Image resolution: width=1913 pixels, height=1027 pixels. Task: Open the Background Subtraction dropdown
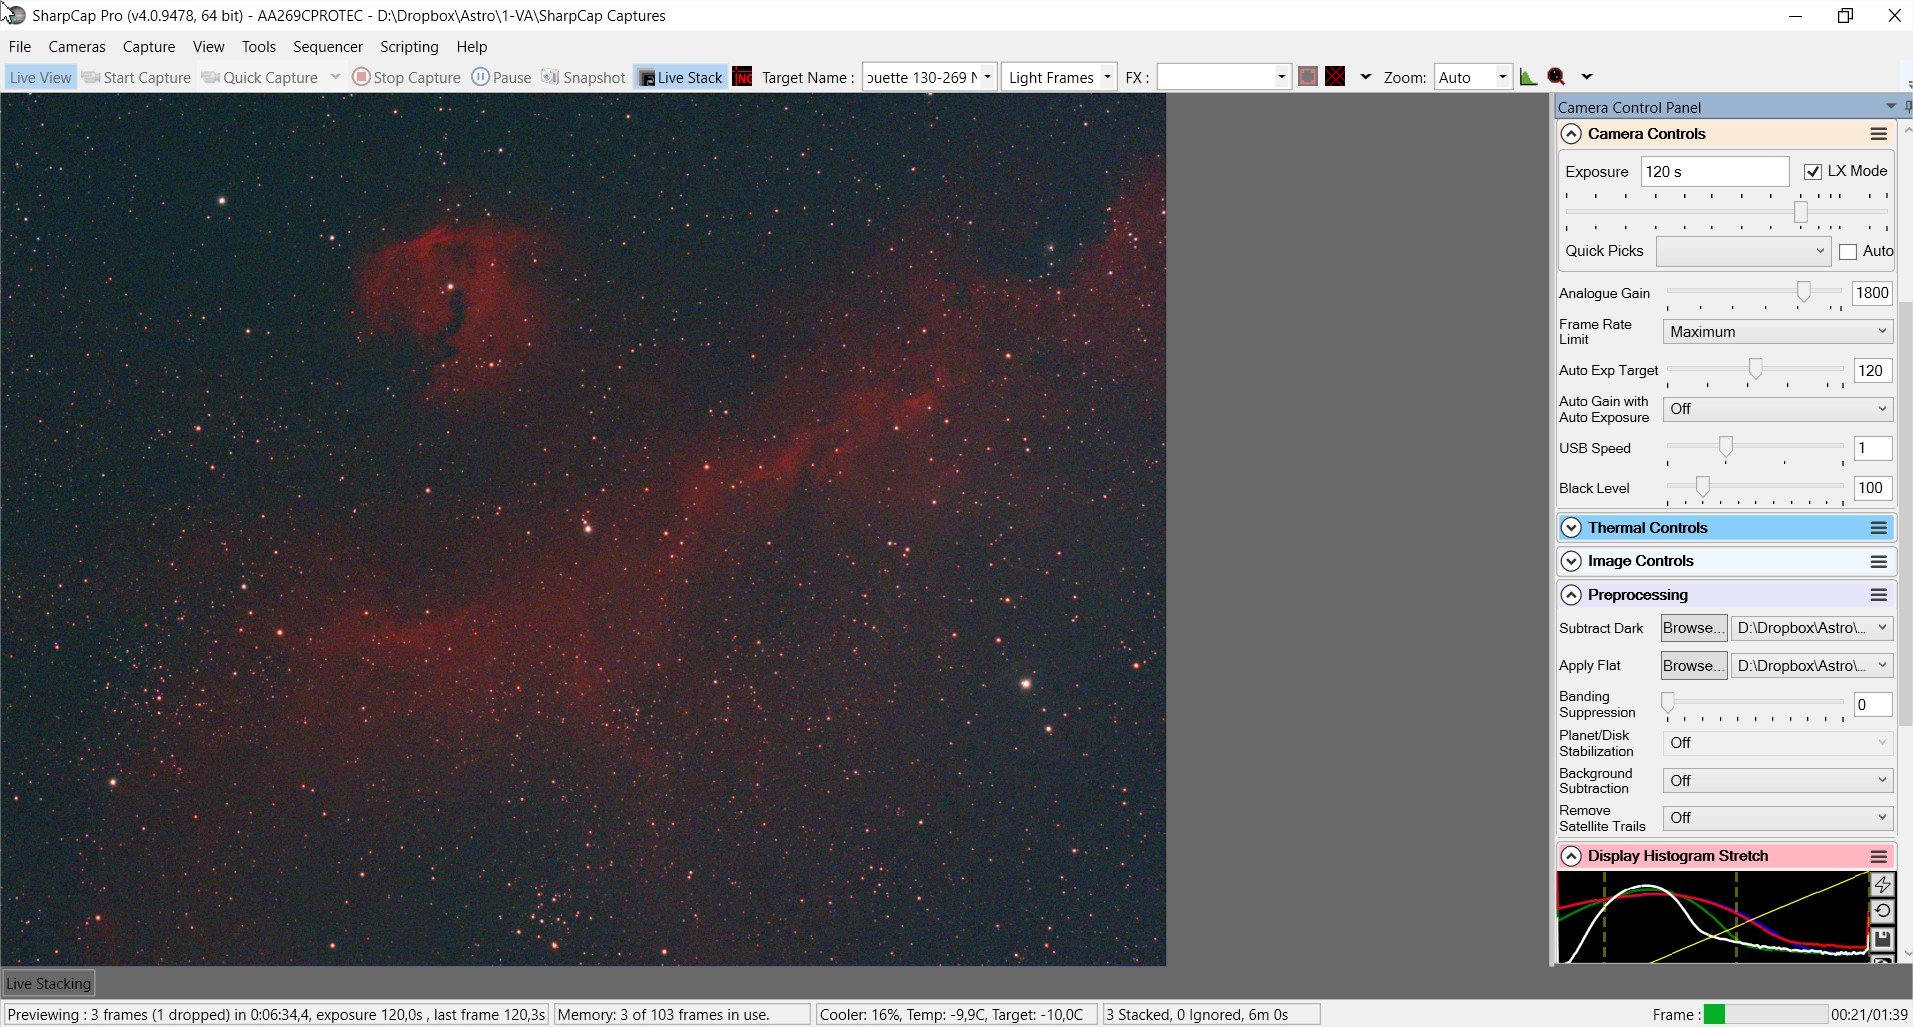1777,780
